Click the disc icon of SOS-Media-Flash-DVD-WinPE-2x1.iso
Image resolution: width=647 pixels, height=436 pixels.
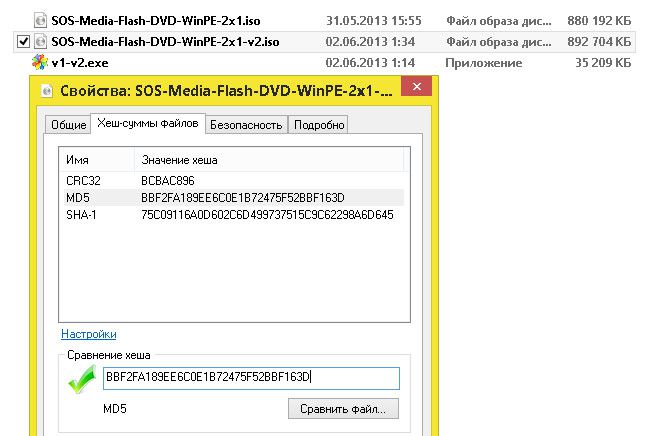(40, 20)
